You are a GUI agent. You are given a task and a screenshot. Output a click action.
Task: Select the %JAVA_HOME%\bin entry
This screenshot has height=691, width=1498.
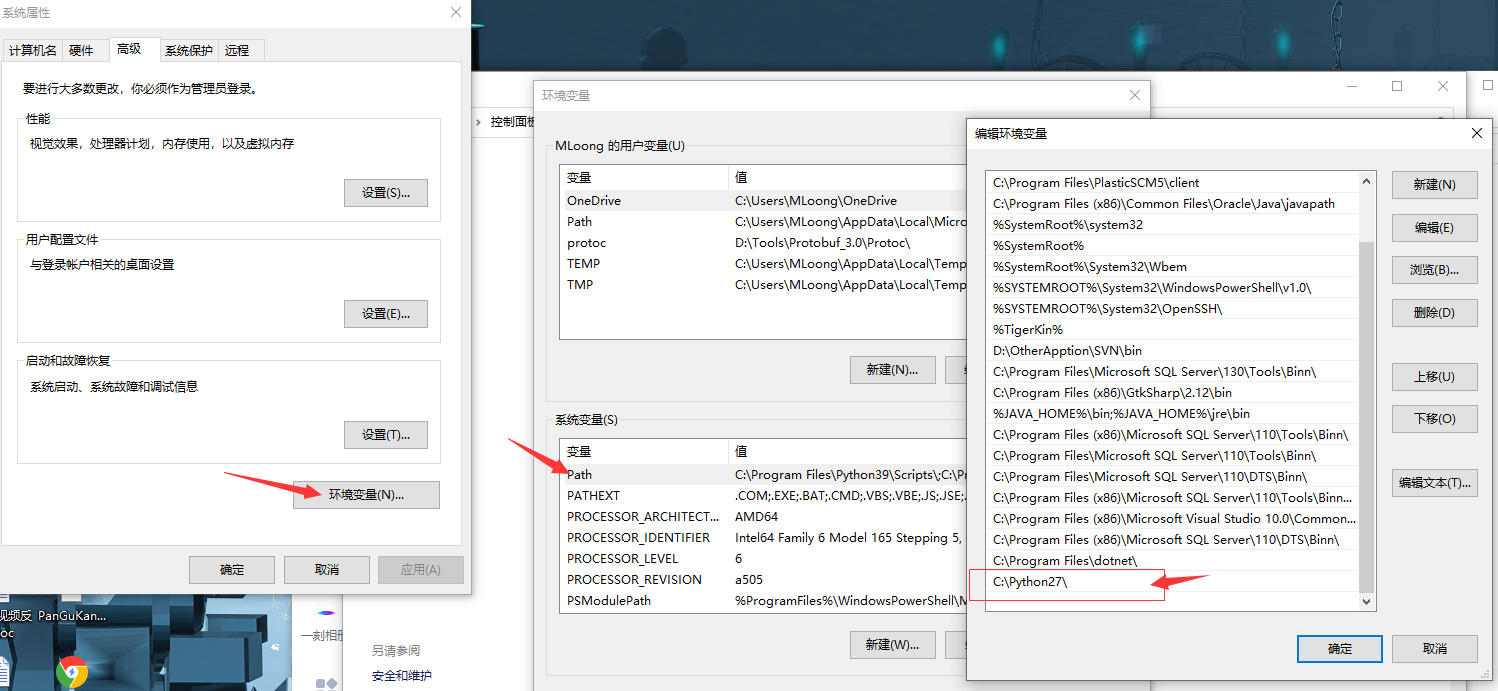tap(1172, 414)
